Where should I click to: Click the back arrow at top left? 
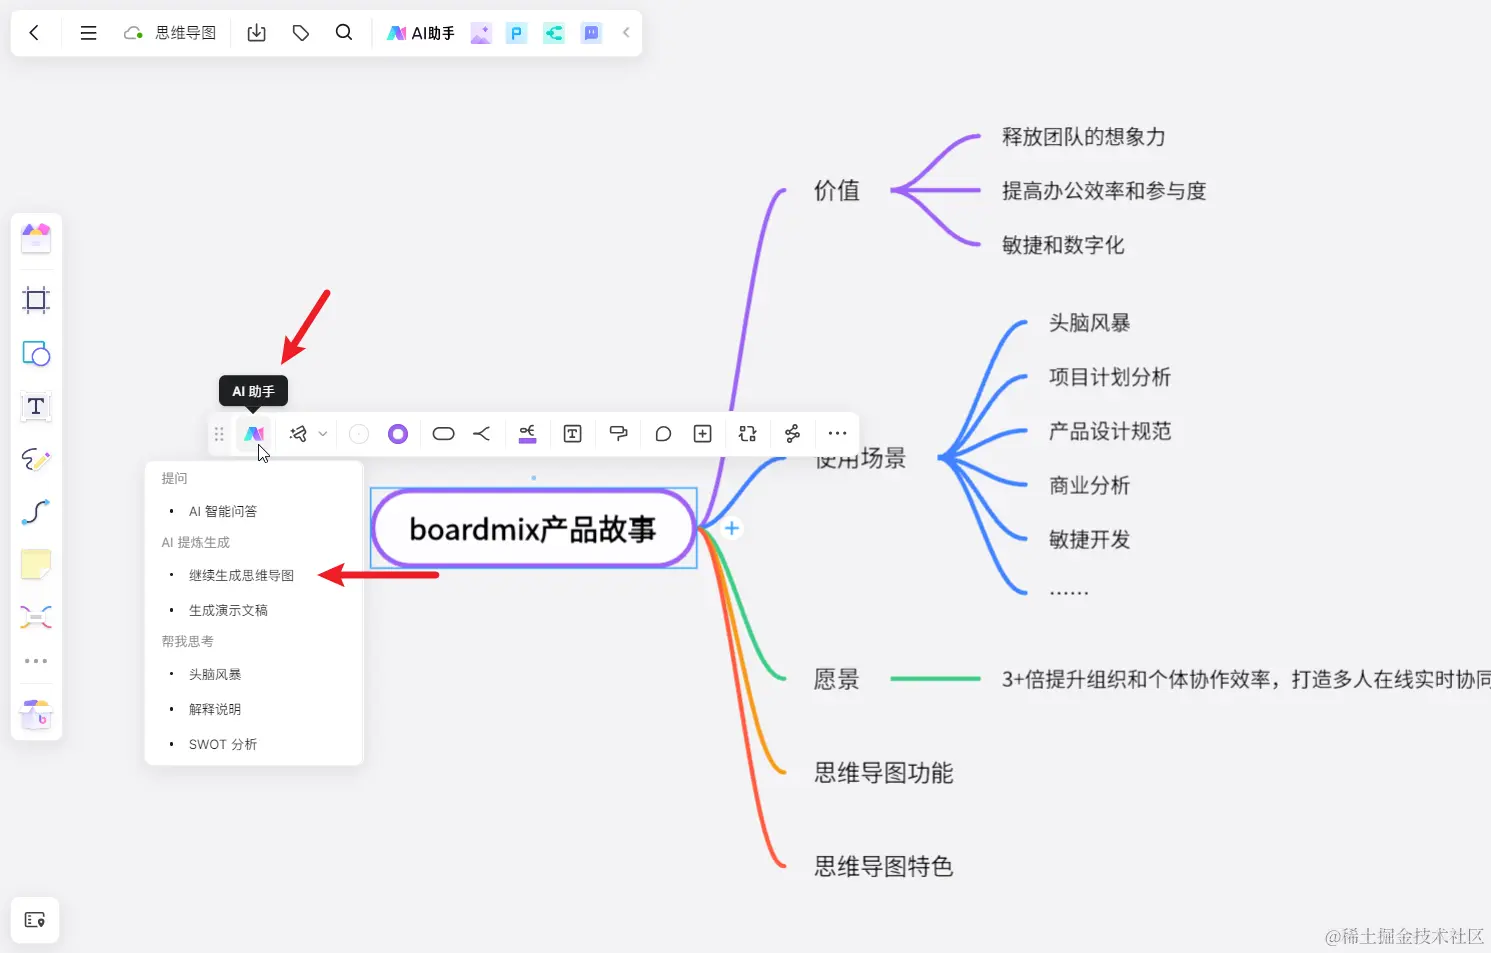click(35, 32)
